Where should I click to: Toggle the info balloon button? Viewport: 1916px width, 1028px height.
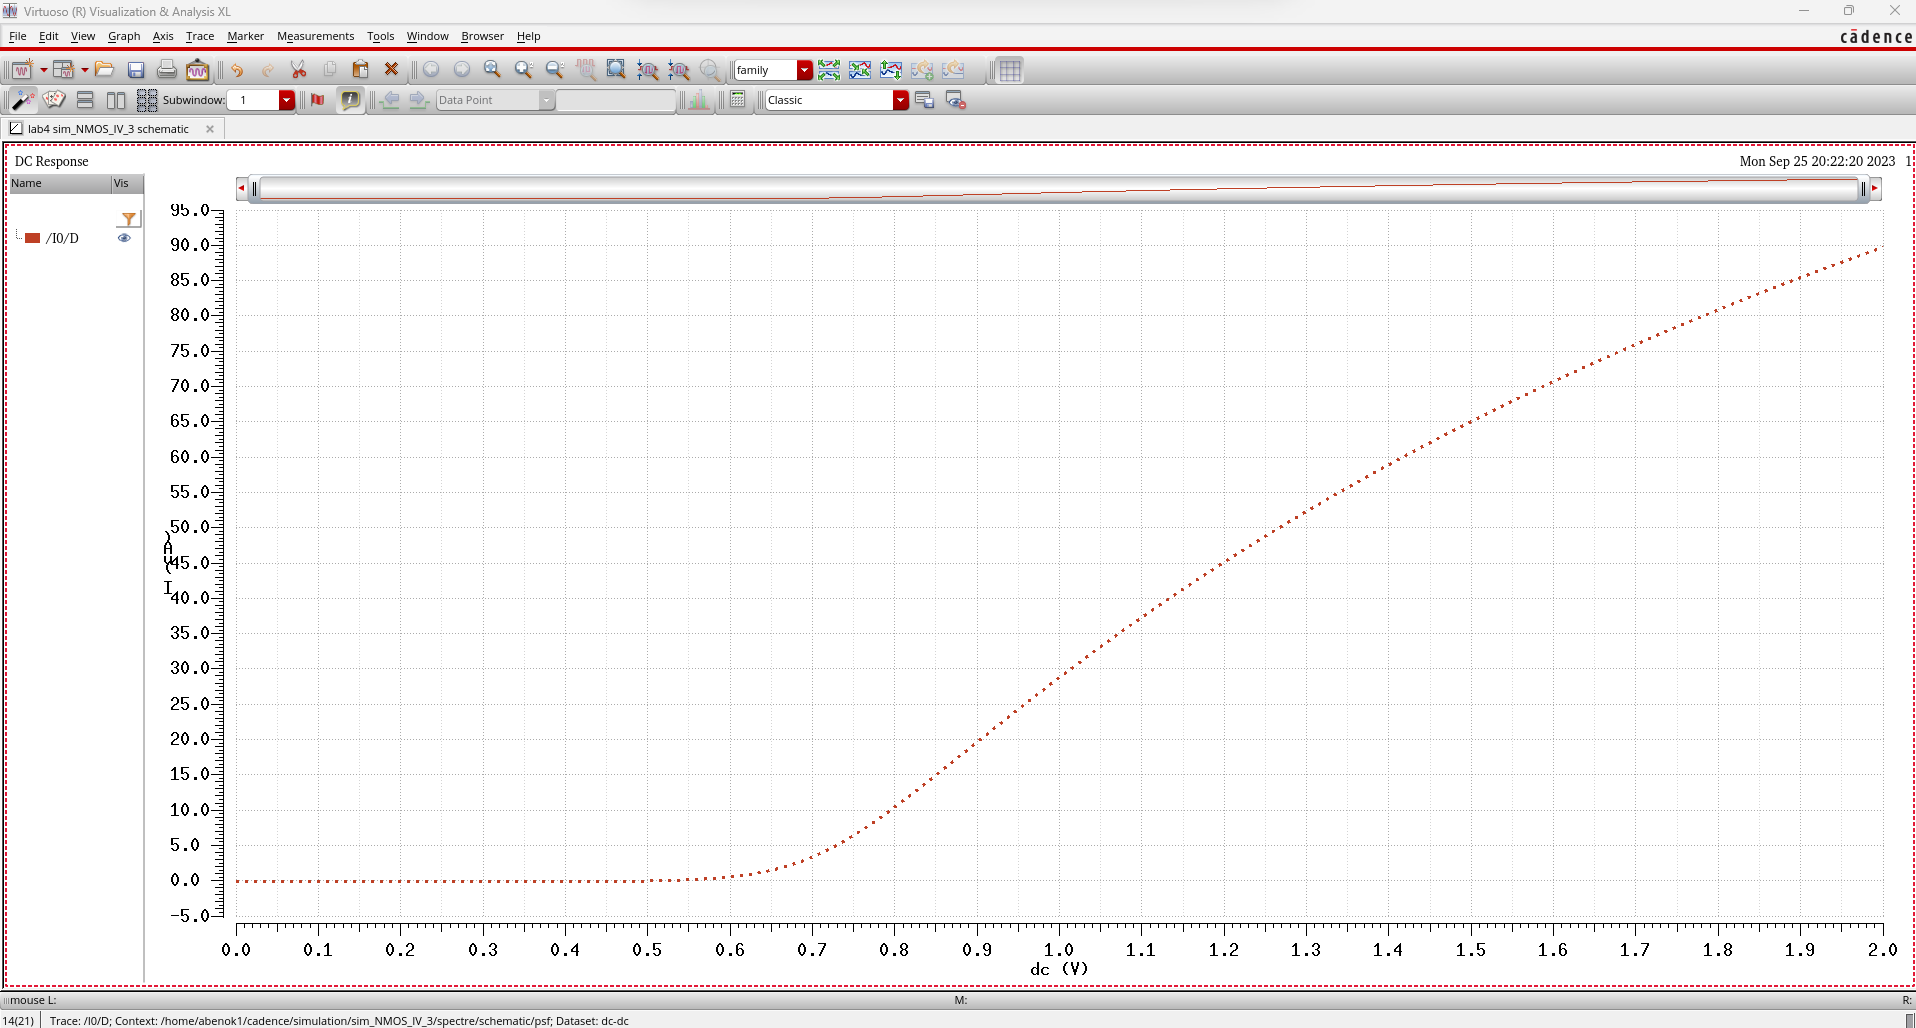tap(350, 100)
